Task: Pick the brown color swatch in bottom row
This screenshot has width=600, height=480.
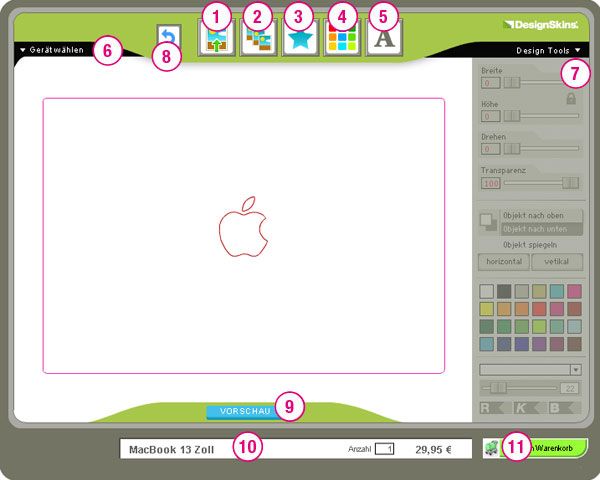Action: click(x=574, y=344)
